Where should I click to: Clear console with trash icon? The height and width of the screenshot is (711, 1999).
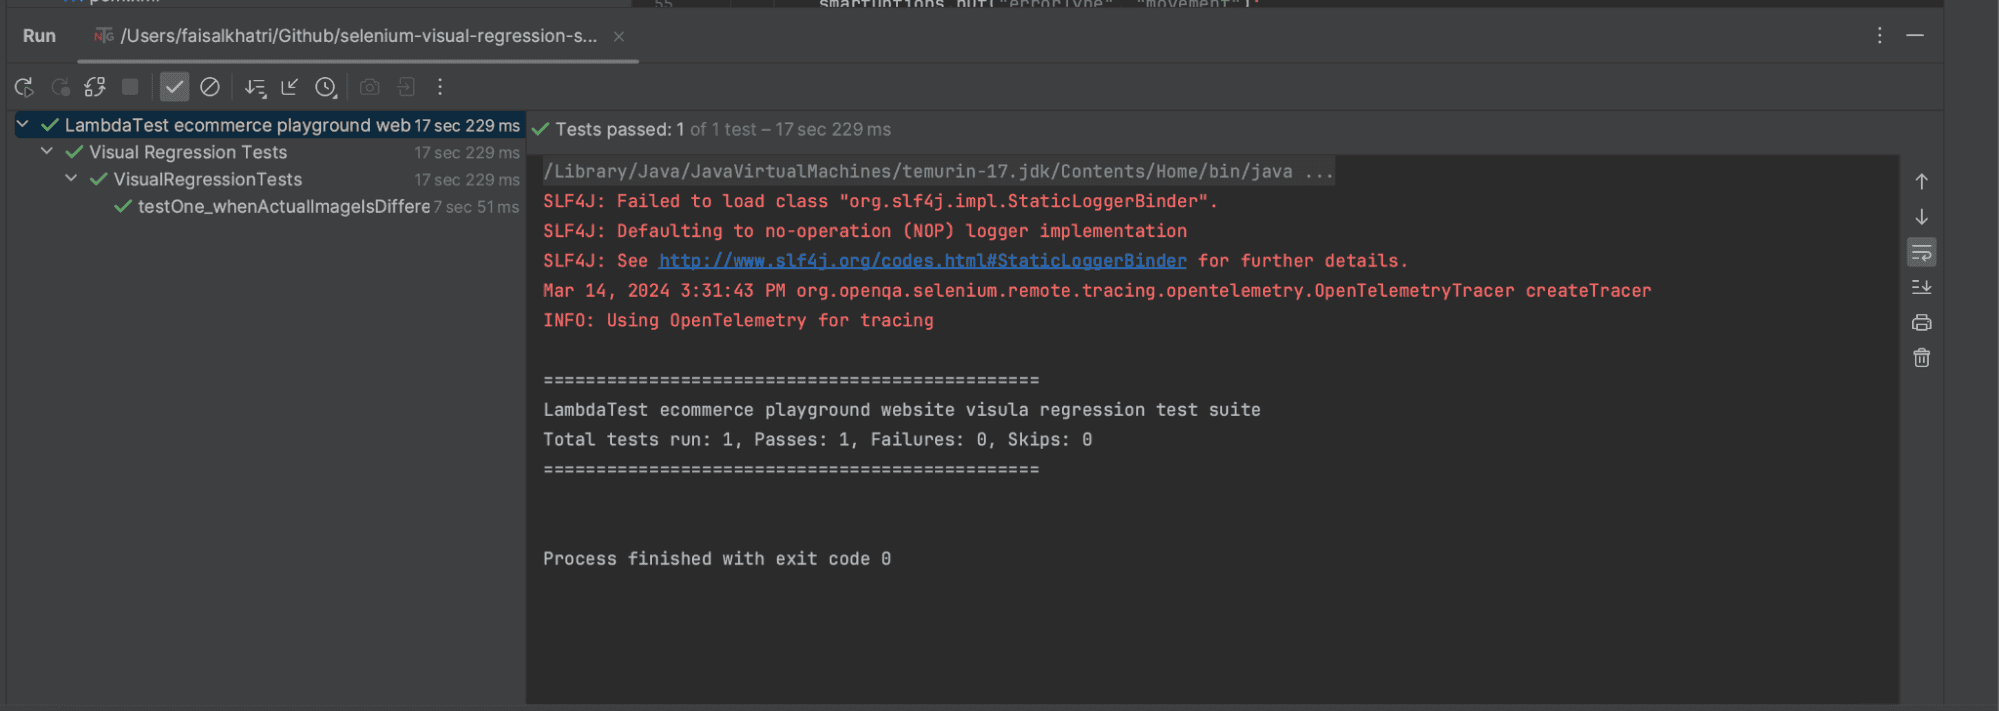(1921, 358)
